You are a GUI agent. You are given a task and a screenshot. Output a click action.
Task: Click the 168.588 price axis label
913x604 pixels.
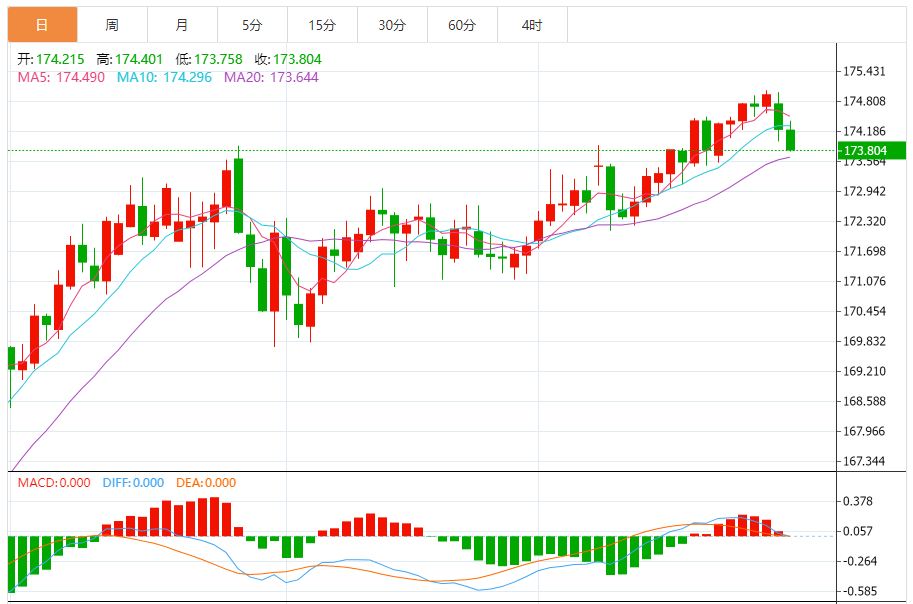pyautogui.click(x=865, y=401)
